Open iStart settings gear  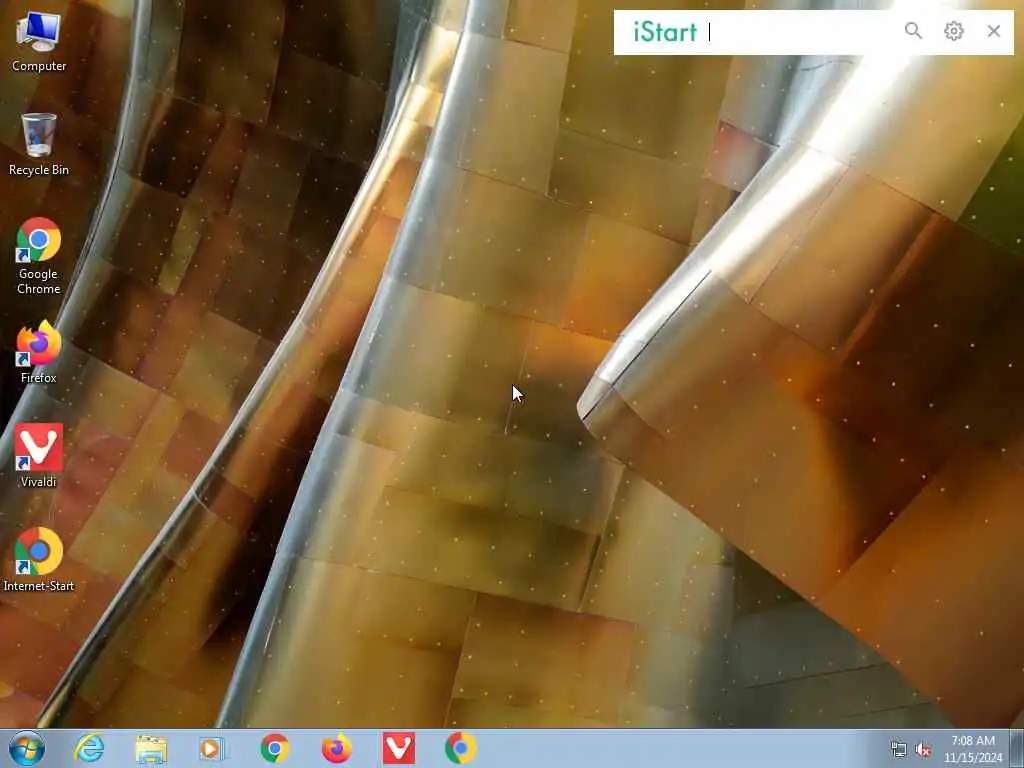point(953,31)
